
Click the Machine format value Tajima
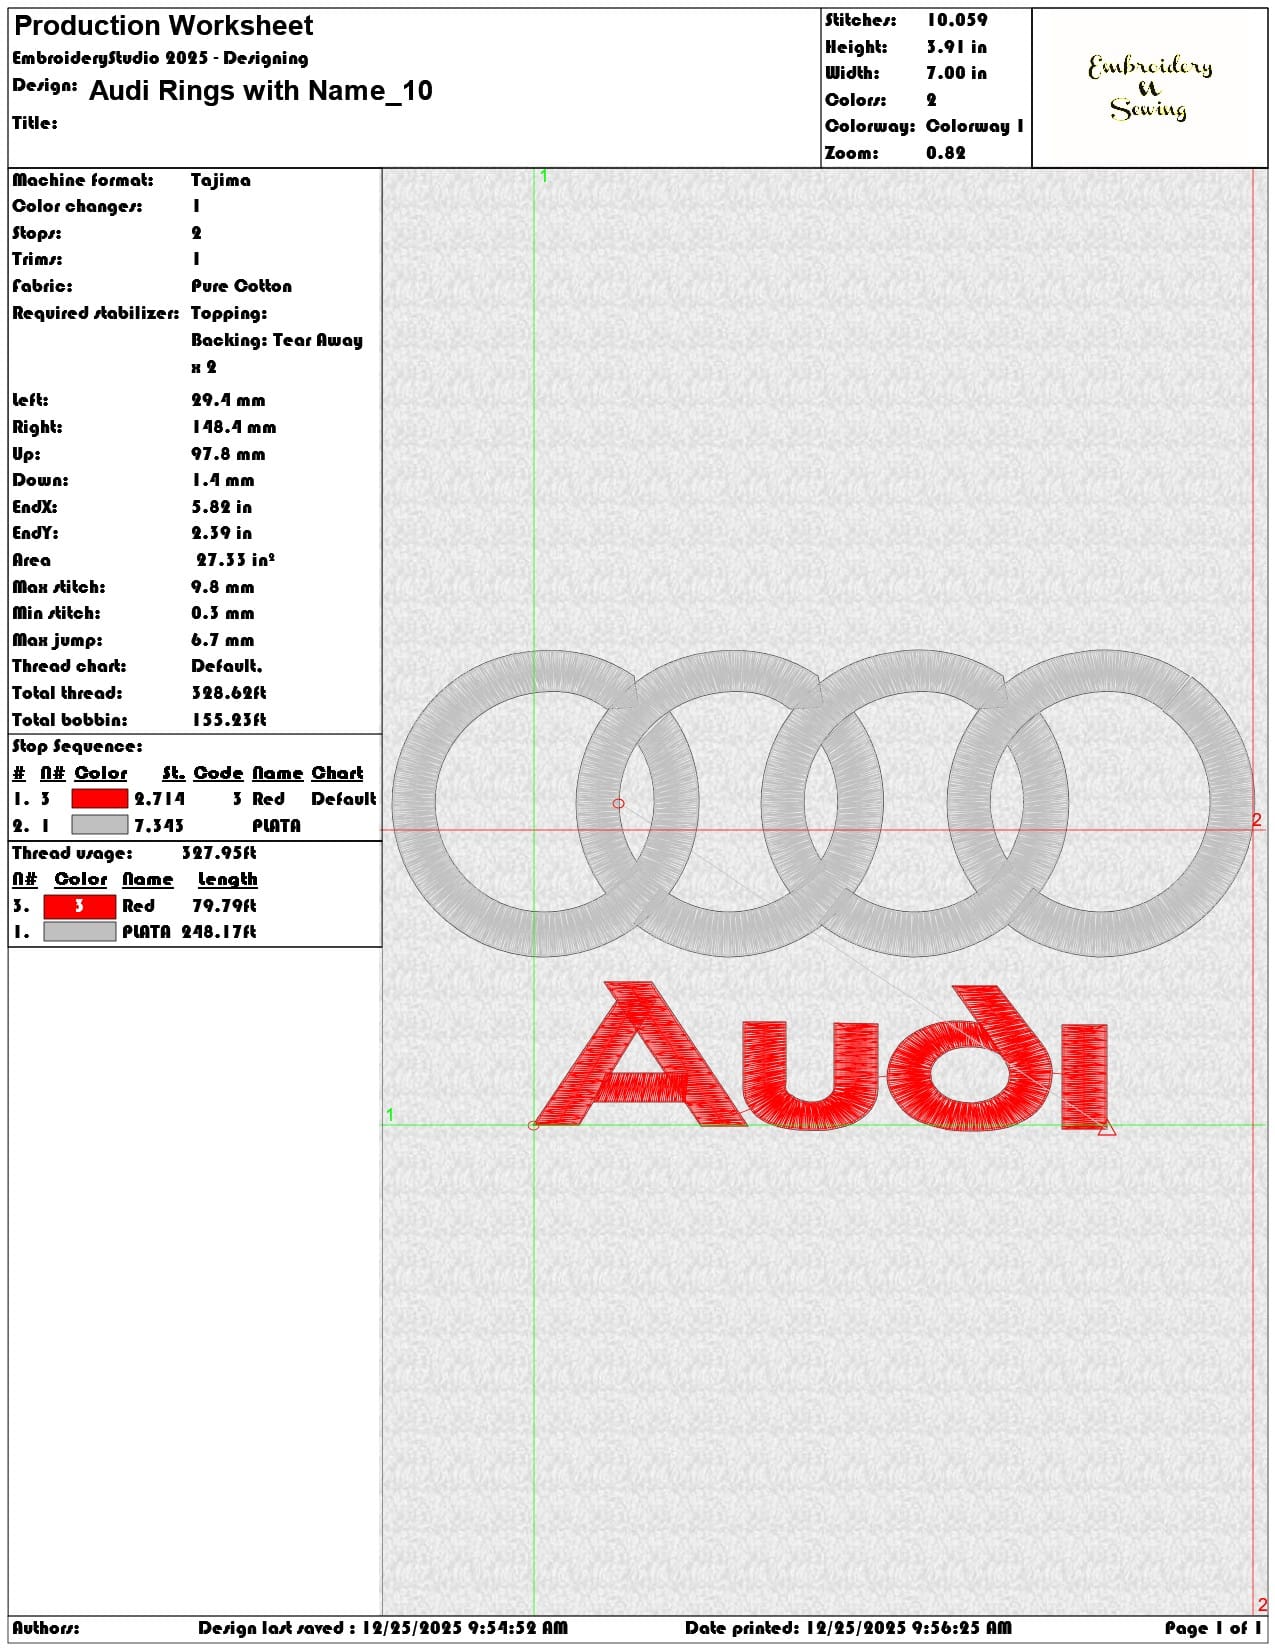(x=221, y=180)
